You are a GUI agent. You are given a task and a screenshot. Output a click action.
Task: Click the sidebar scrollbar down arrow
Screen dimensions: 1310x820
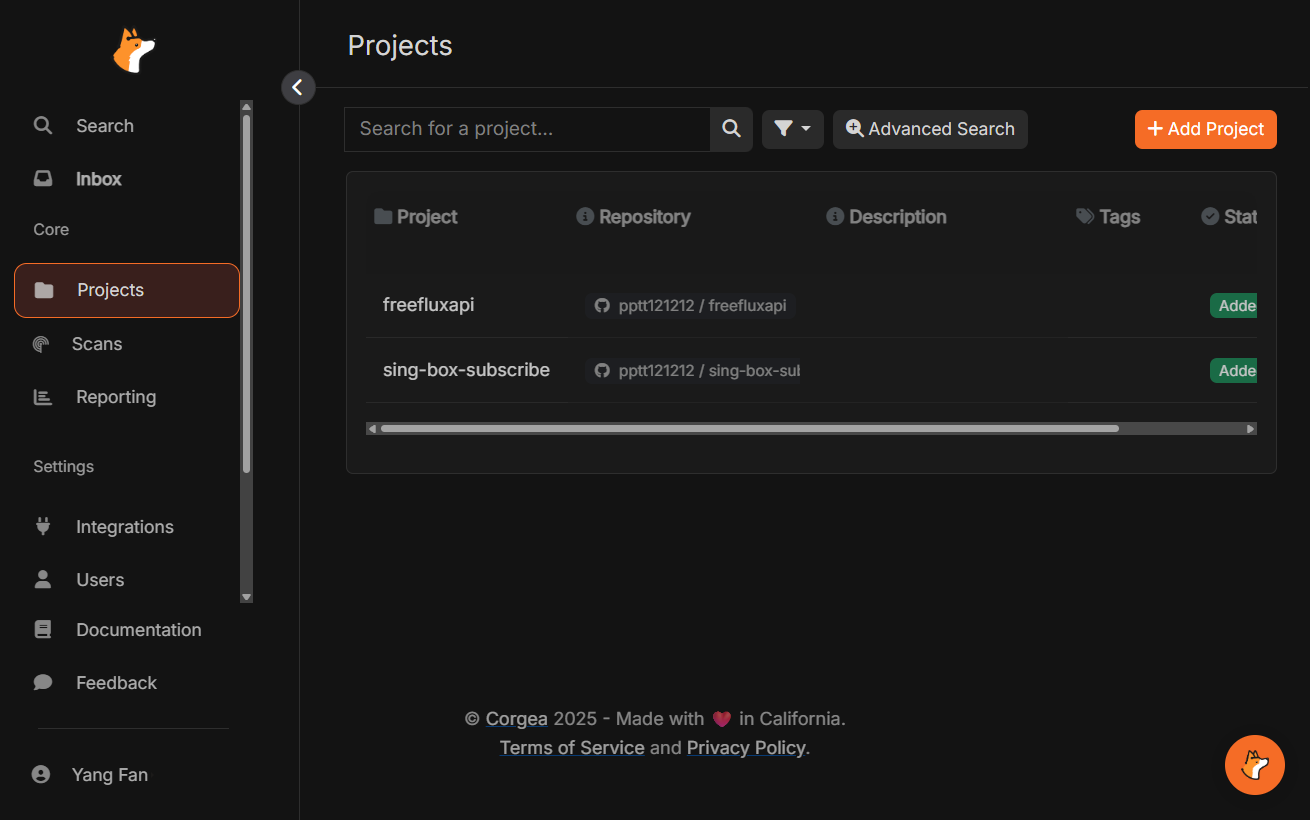click(x=246, y=597)
